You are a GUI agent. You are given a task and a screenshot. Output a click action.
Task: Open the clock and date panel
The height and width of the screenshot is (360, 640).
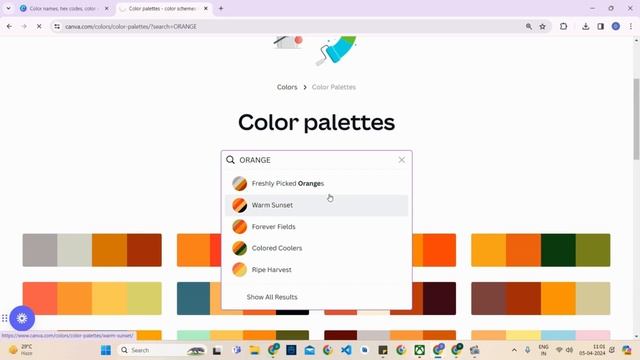click(x=593, y=350)
